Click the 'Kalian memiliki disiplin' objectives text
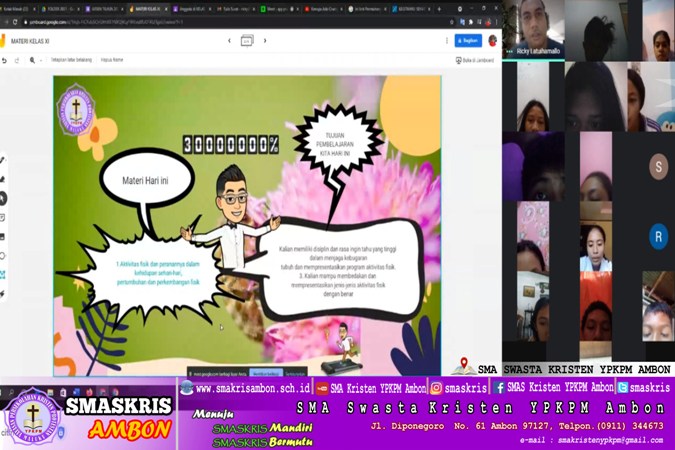 [338, 271]
